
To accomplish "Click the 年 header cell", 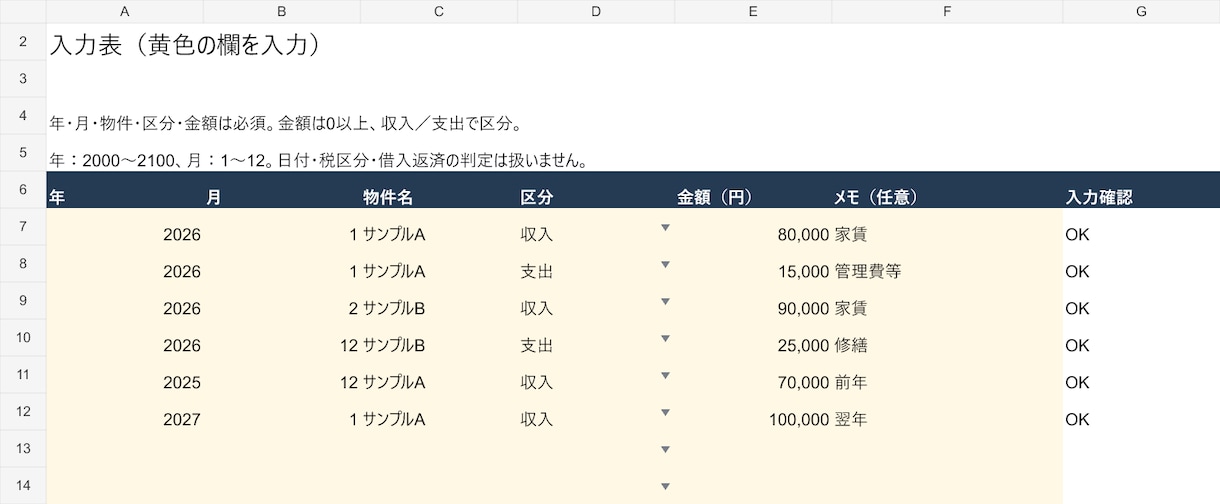I will (x=125, y=190).
